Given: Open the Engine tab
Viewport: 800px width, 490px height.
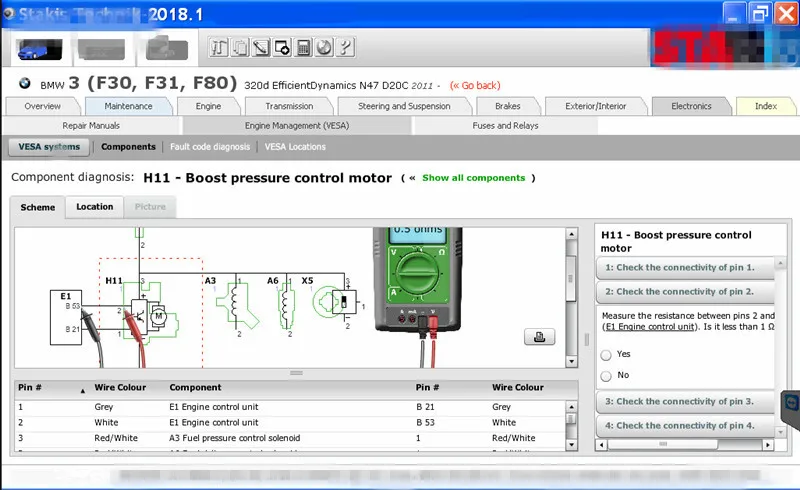Looking at the screenshot, I should tap(208, 106).
